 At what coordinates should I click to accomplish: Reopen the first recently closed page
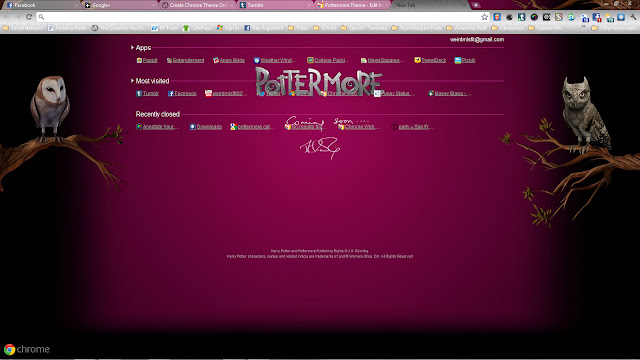(157, 127)
